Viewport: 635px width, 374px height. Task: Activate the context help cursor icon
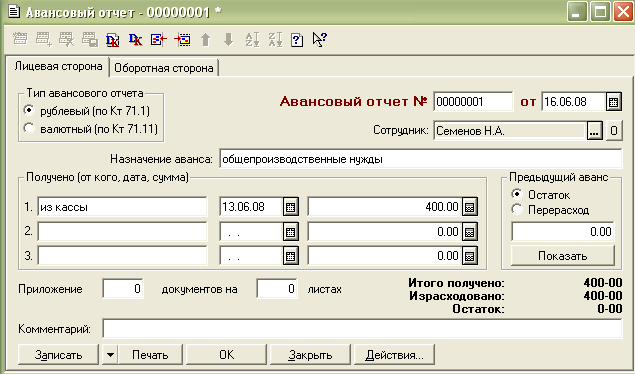[320, 39]
